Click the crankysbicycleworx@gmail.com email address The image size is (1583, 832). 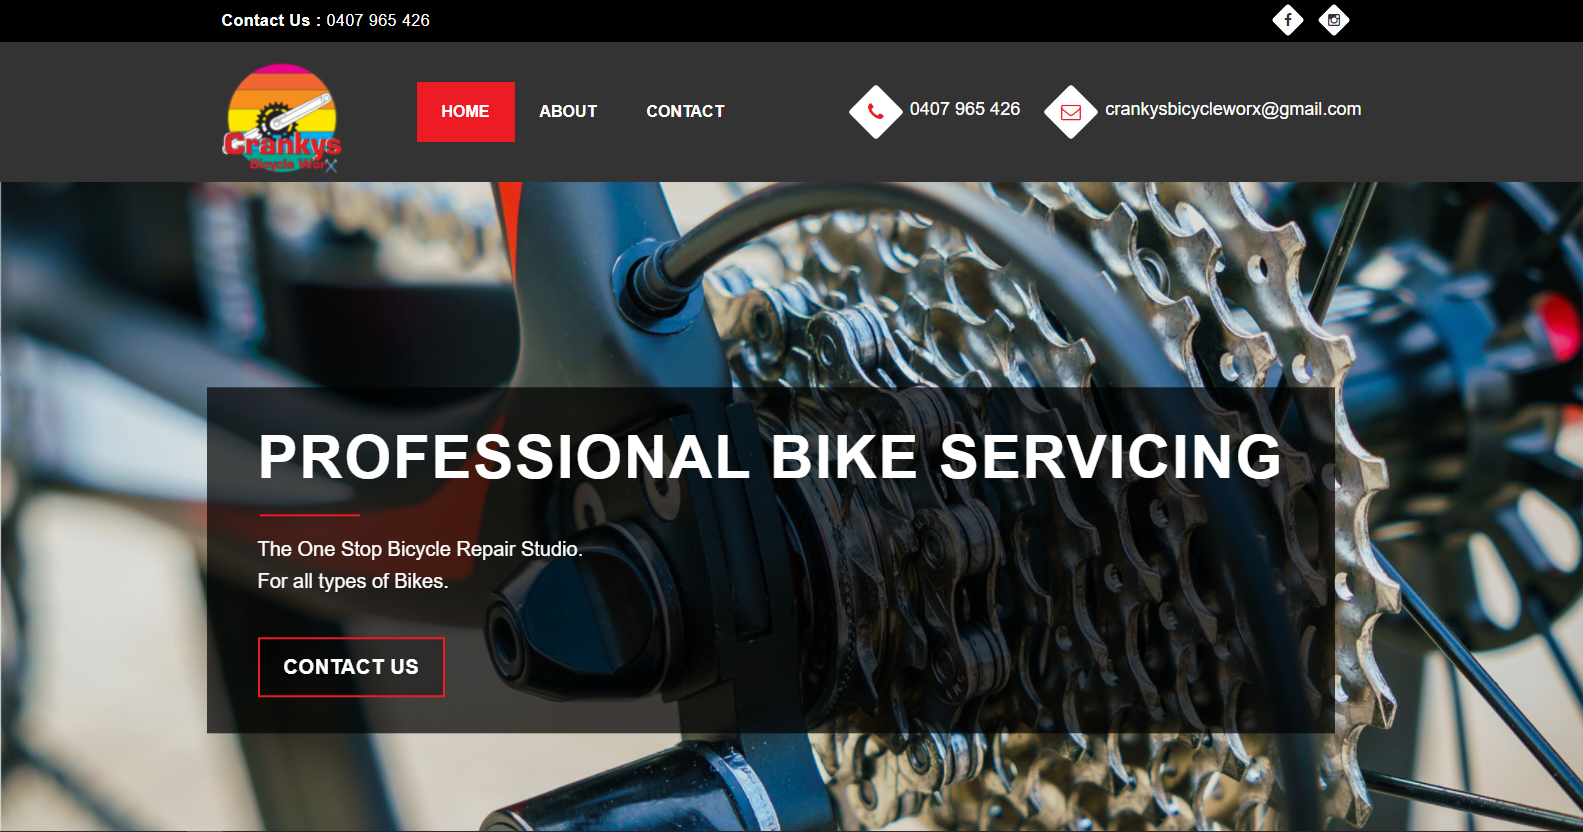(x=1233, y=109)
